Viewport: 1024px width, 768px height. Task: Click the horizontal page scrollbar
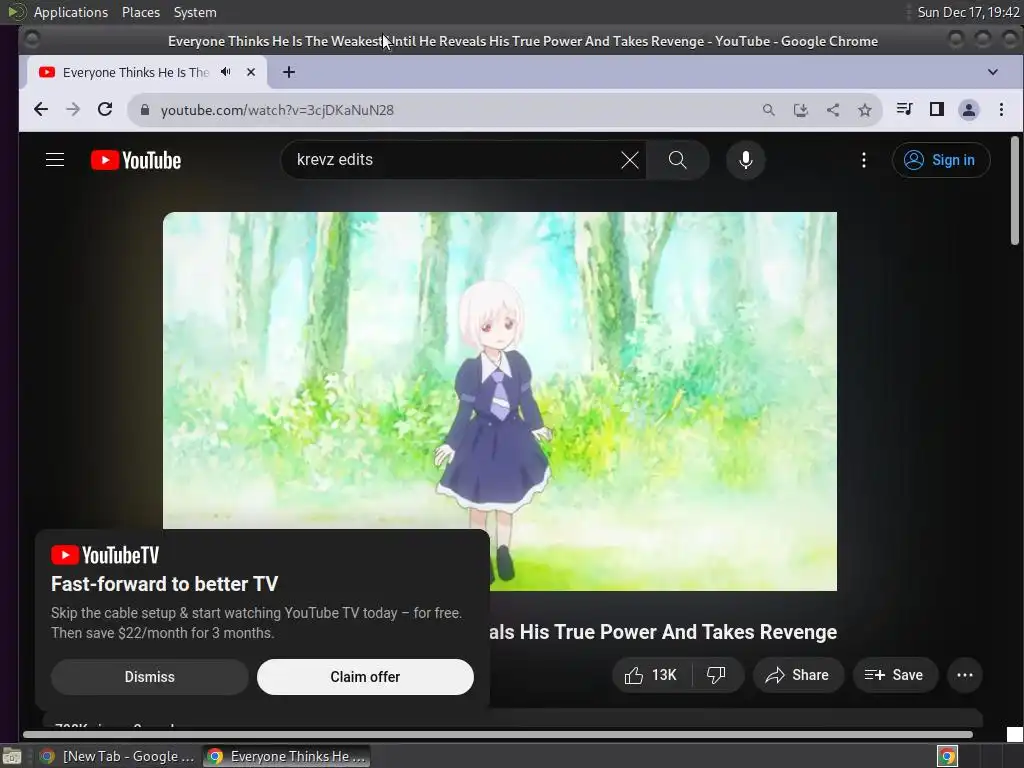point(498,735)
